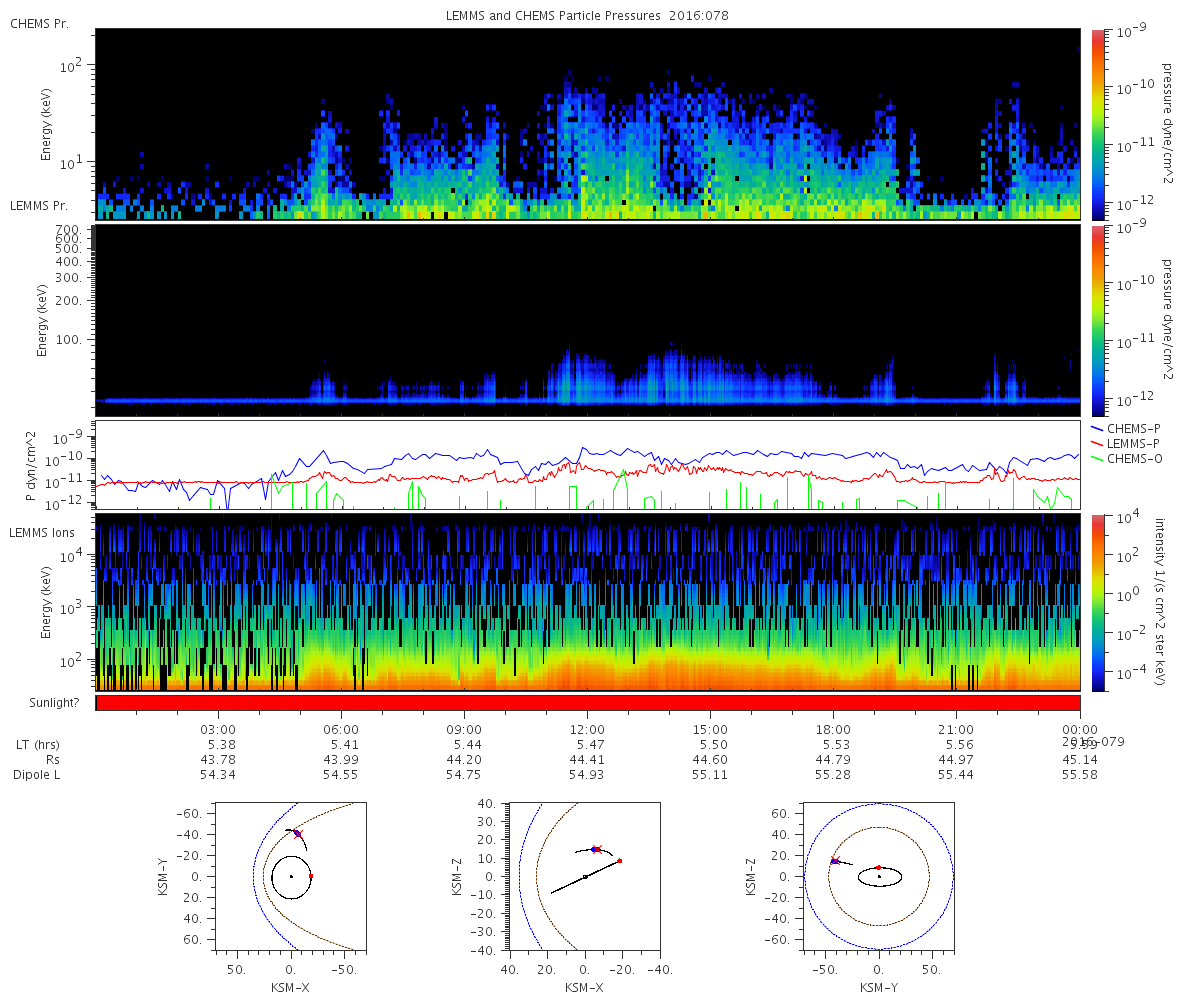The image size is (1200, 1000).
Task: Click the LEMMS Ions intensity color bar
Action: tap(1097, 602)
